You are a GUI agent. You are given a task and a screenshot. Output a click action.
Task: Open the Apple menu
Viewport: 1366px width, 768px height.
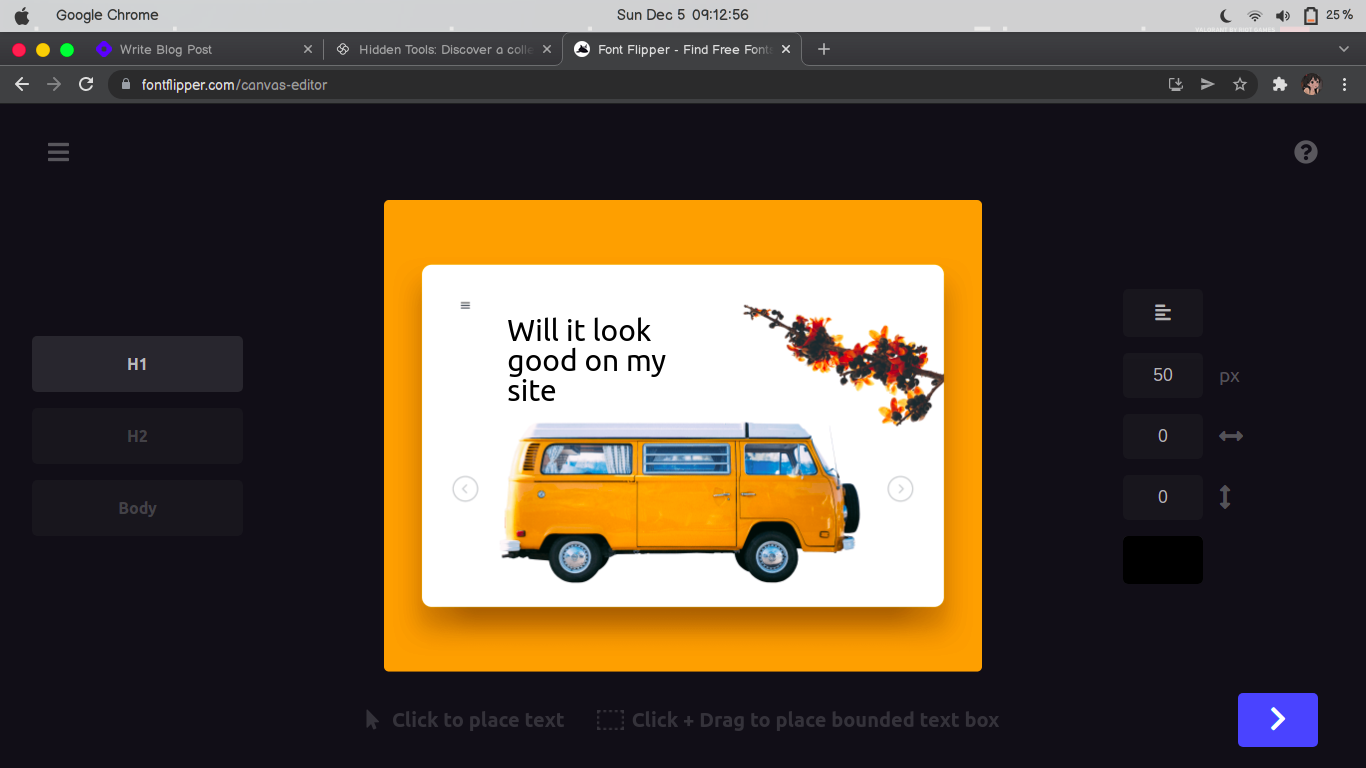tap(22, 15)
